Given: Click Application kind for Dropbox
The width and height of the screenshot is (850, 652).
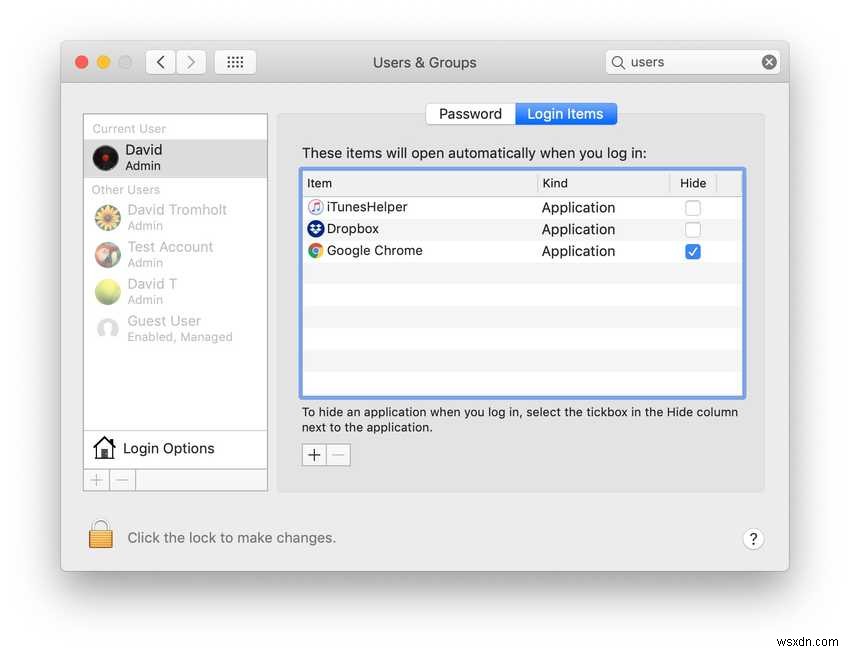Looking at the screenshot, I should click(x=578, y=230).
